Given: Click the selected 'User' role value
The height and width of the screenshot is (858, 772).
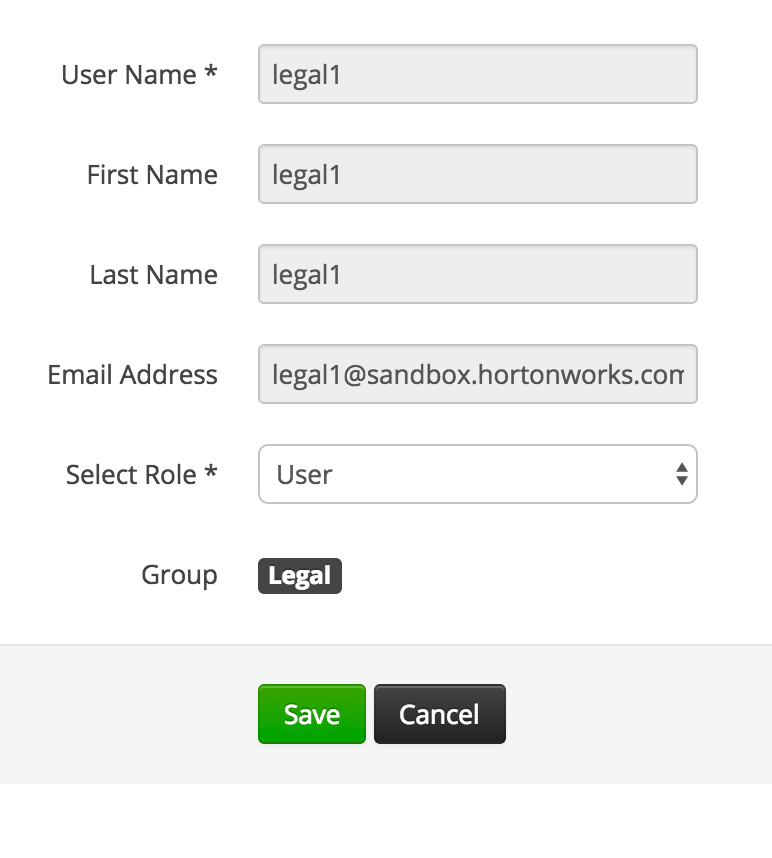Looking at the screenshot, I should 305,474.
